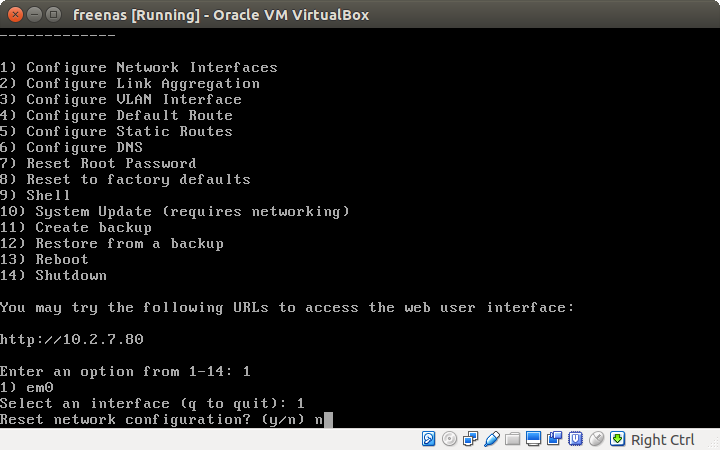Click the http://10.2.7.80 URL text
Screen dimensions: 720x450
[72, 340]
